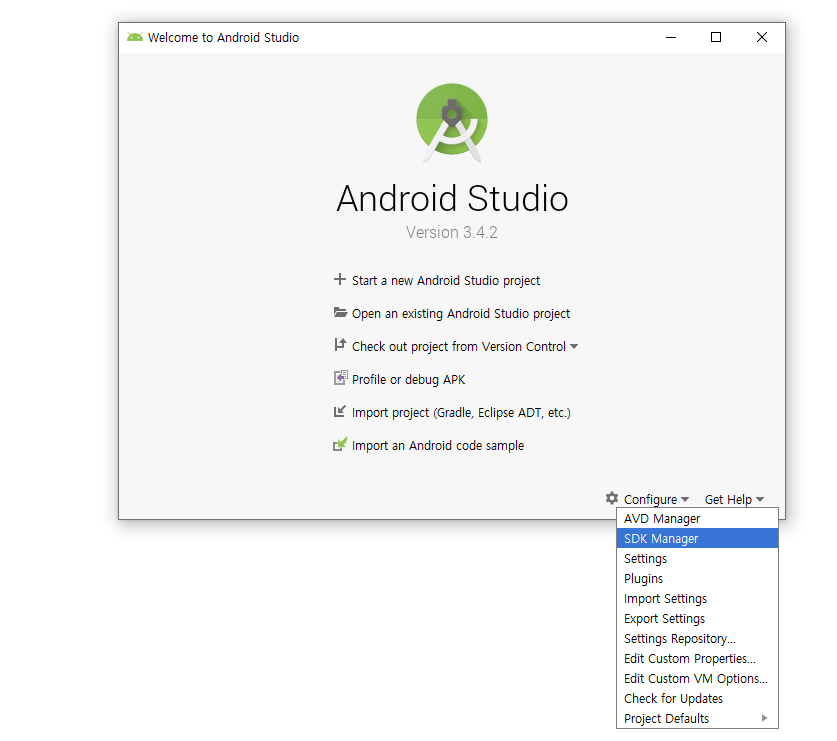Choose Plugins menu entry
Image resolution: width=837 pixels, height=741 pixels.
click(697, 579)
